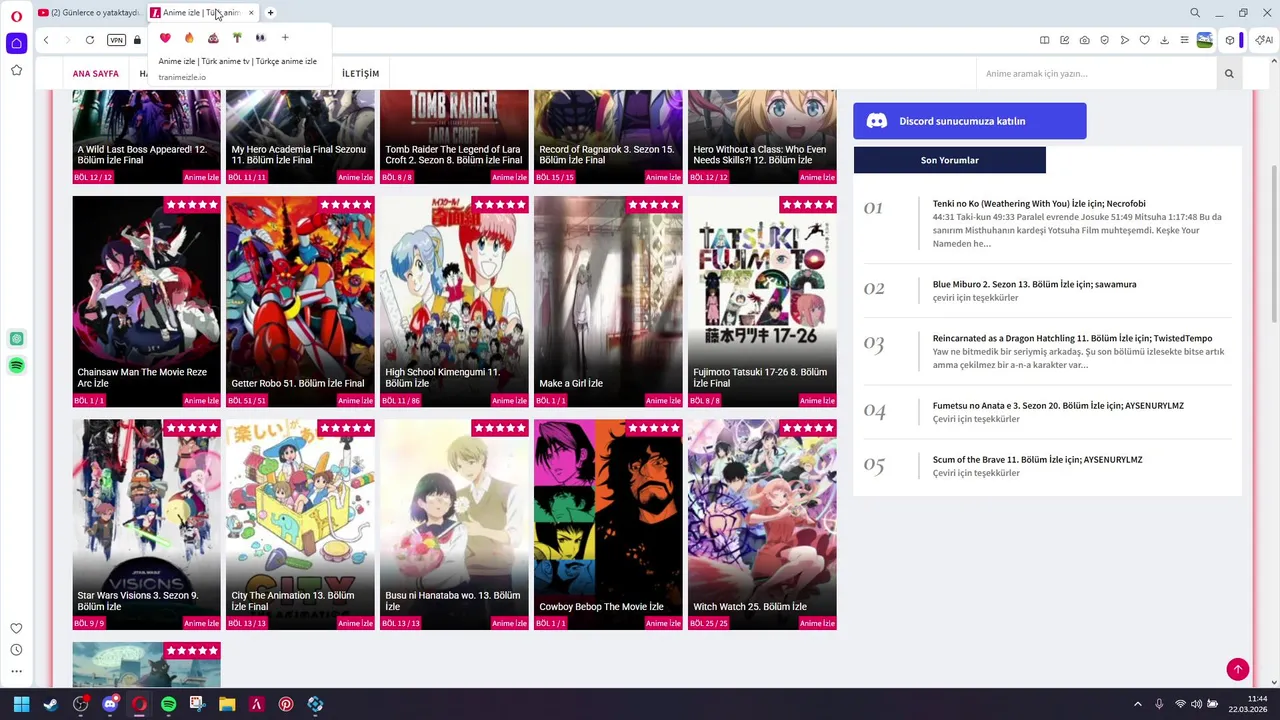This screenshot has width=1280, height=720.
Task: Open history clock icon in sidebar
Action: click(16, 650)
